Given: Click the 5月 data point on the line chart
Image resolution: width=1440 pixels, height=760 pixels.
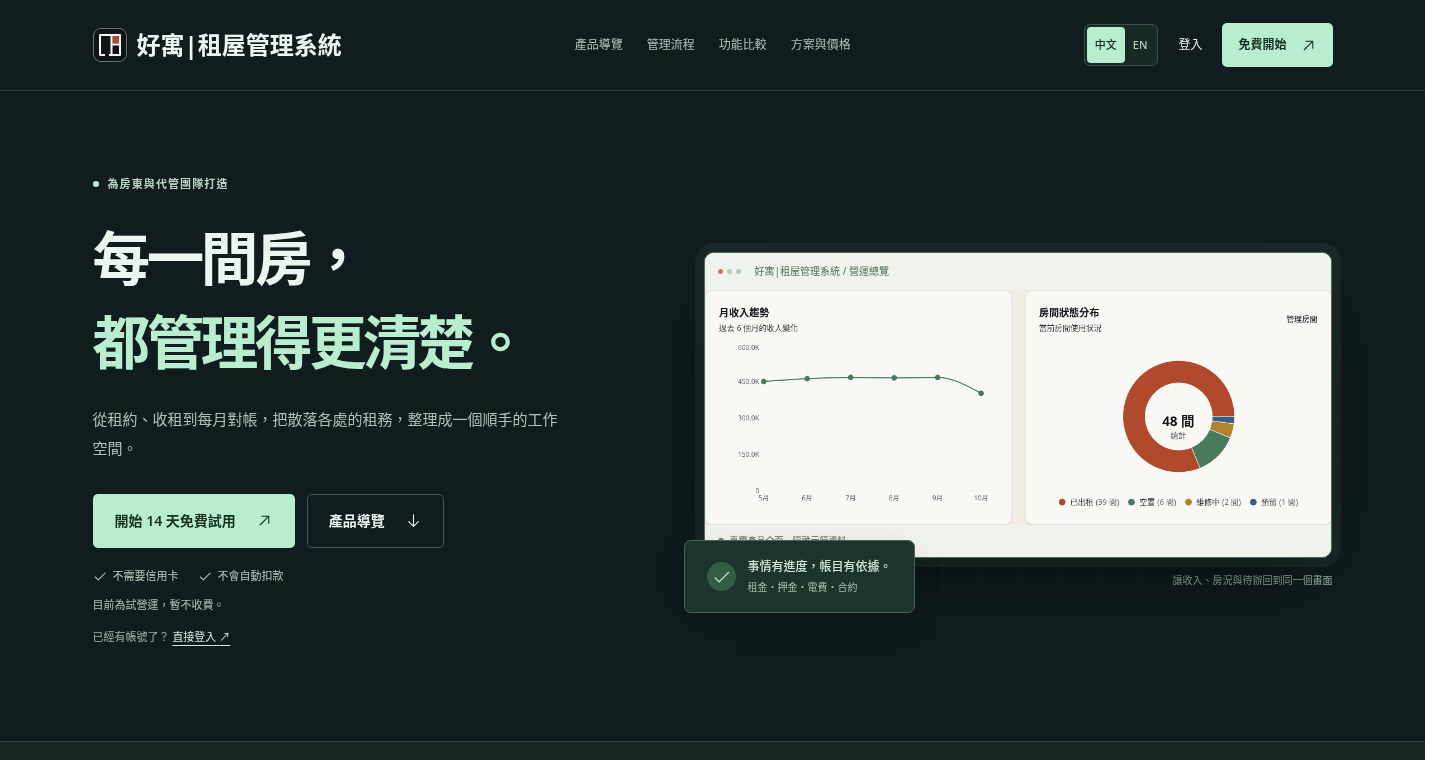Looking at the screenshot, I should click(763, 381).
